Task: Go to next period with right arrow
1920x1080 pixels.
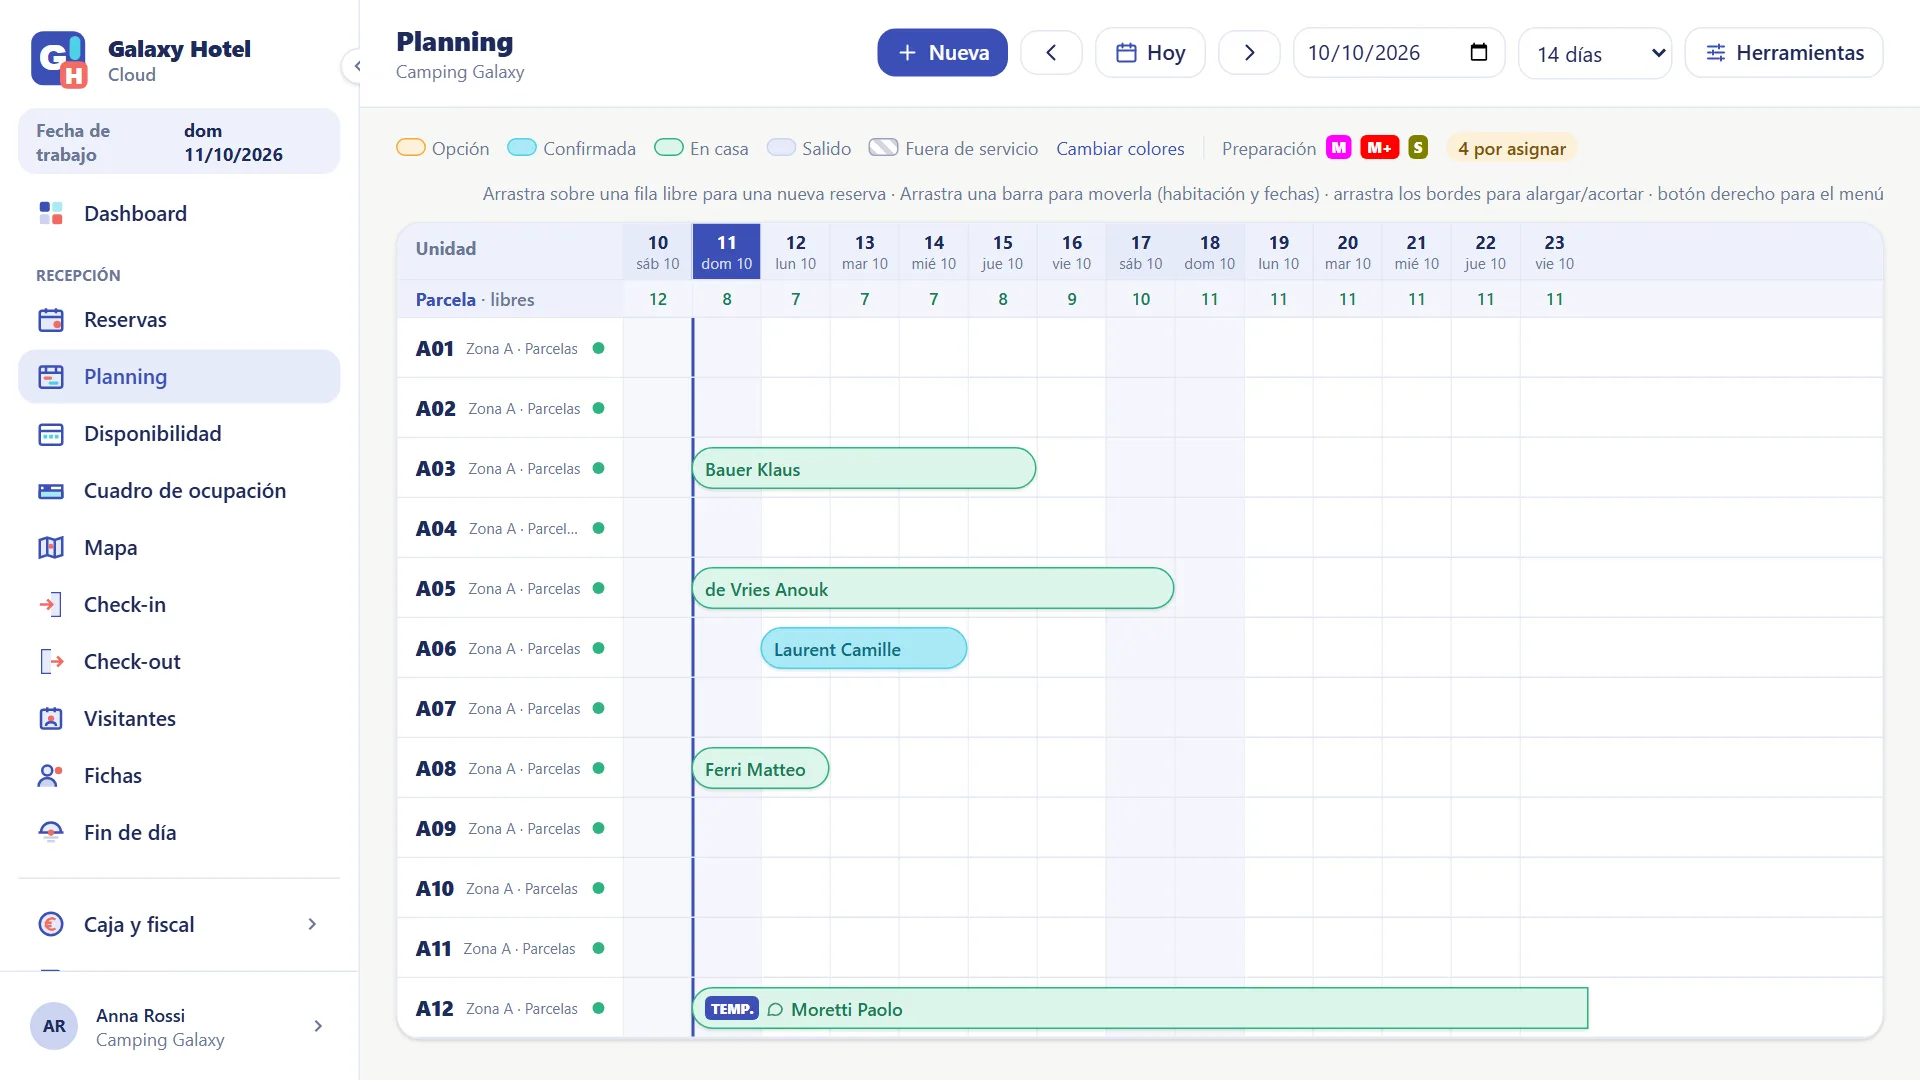Action: click(x=1249, y=53)
